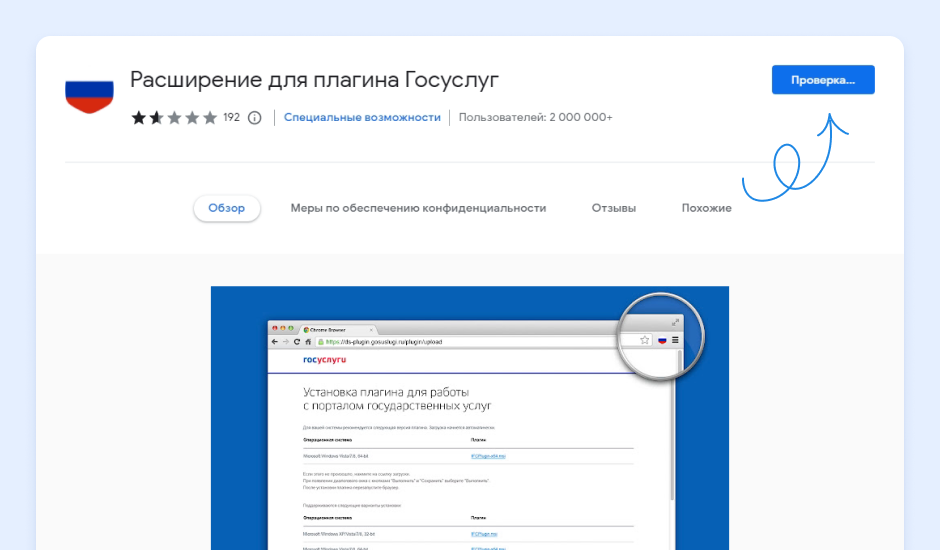The height and width of the screenshot is (550, 940).
Task: Click the Gosuslugi extension shield logo
Action: (89, 97)
